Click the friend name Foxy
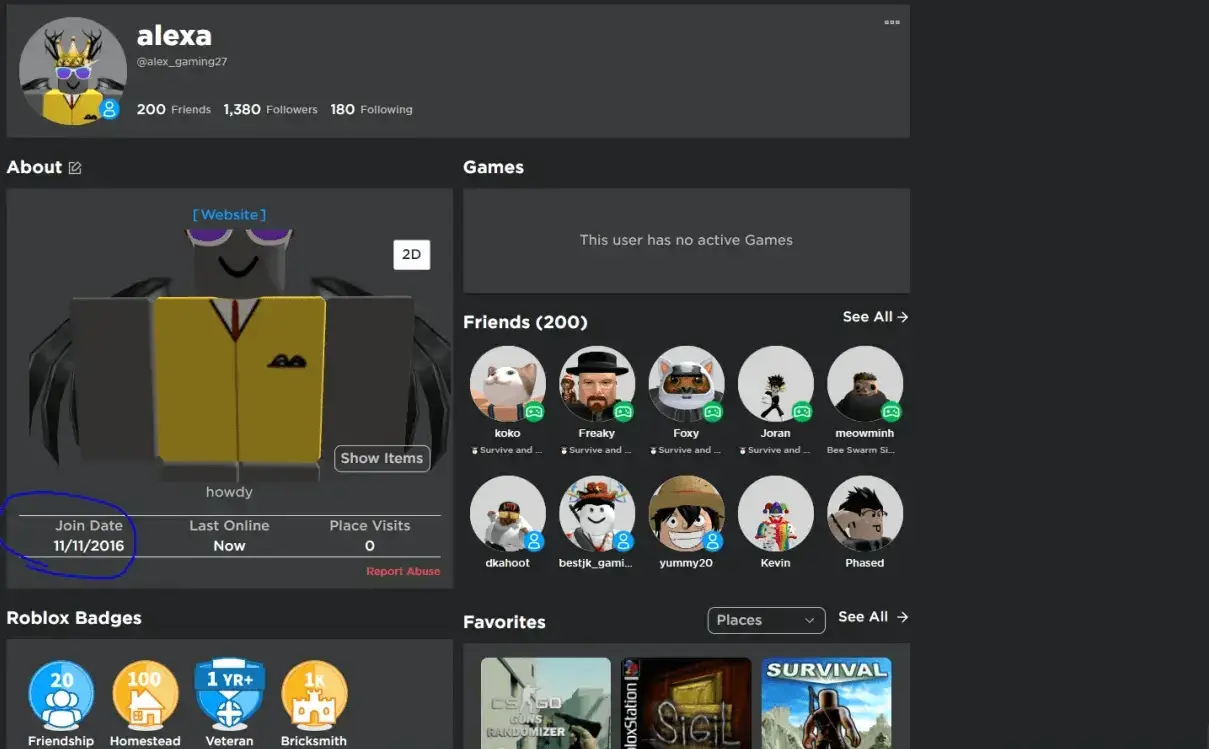The width and height of the screenshot is (1209, 749). tap(686, 434)
